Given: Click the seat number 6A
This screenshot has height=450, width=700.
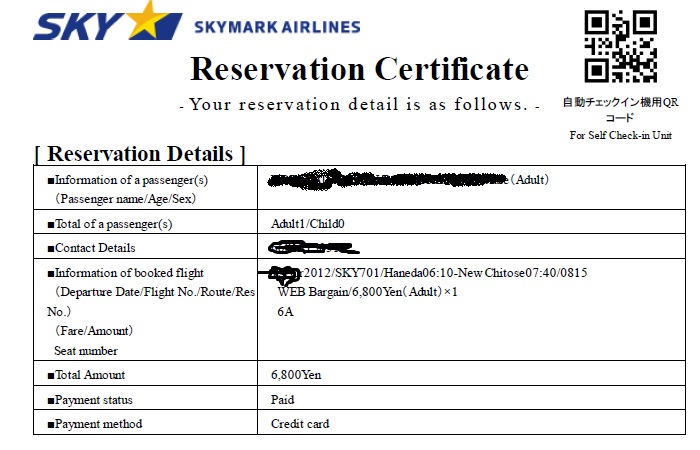Looking at the screenshot, I should click(285, 312).
